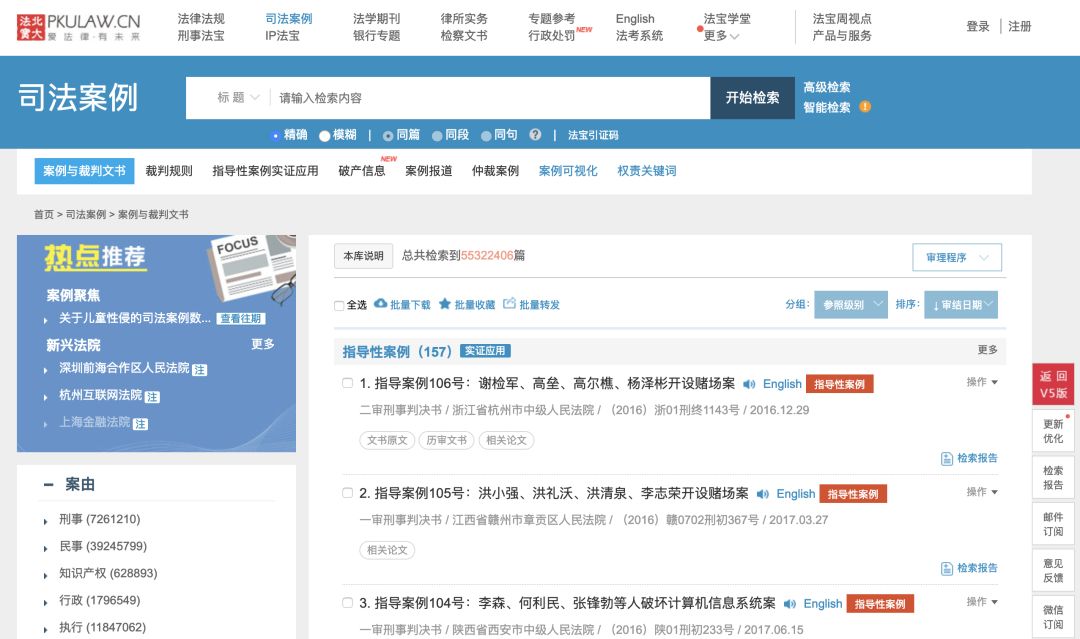This screenshot has height=639, width=1080.
Task: Select the 模糊 search mode radio button
Action: tap(323, 136)
